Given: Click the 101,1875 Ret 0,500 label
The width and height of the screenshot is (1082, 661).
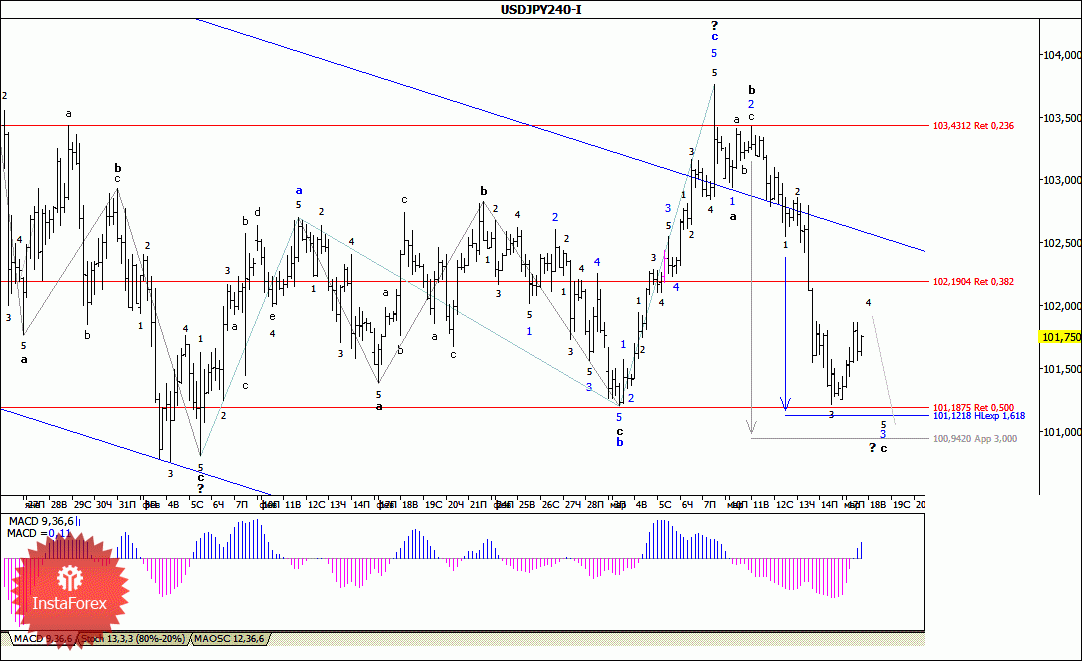Looking at the screenshot, I should point(973,408).
